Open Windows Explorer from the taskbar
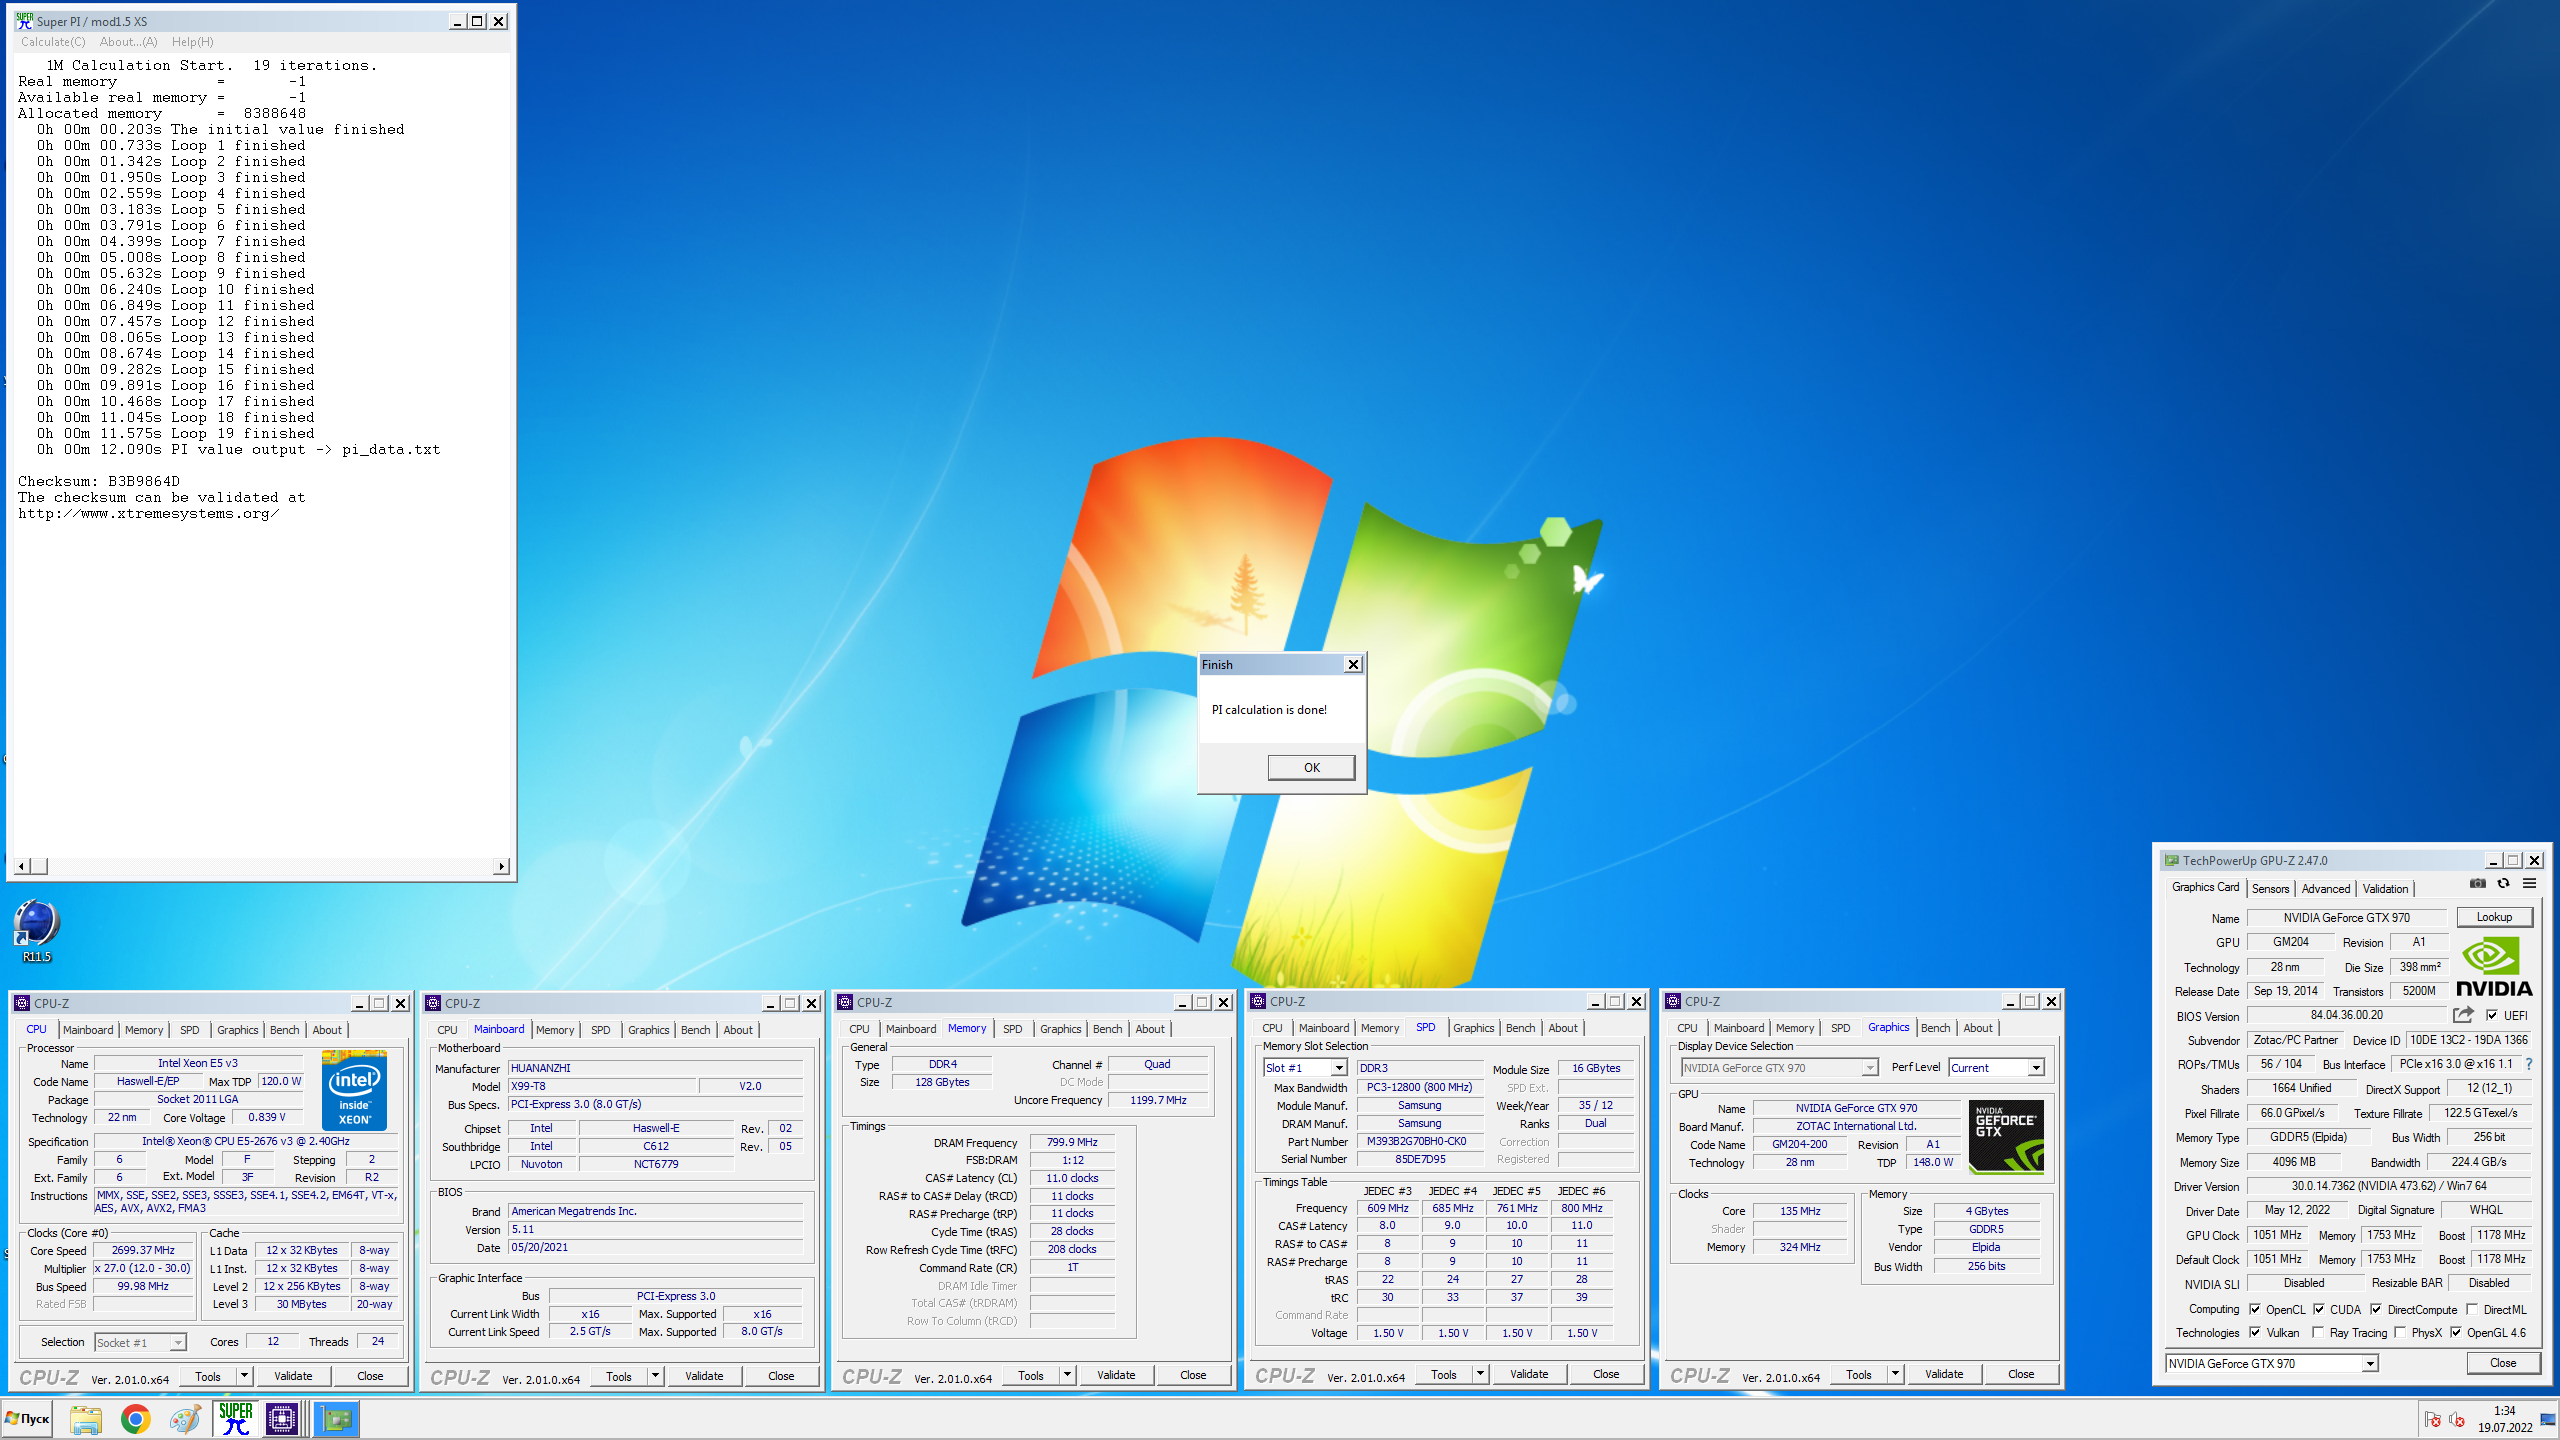Viewport: 2560px width, 1440px height. point(86,1419)
